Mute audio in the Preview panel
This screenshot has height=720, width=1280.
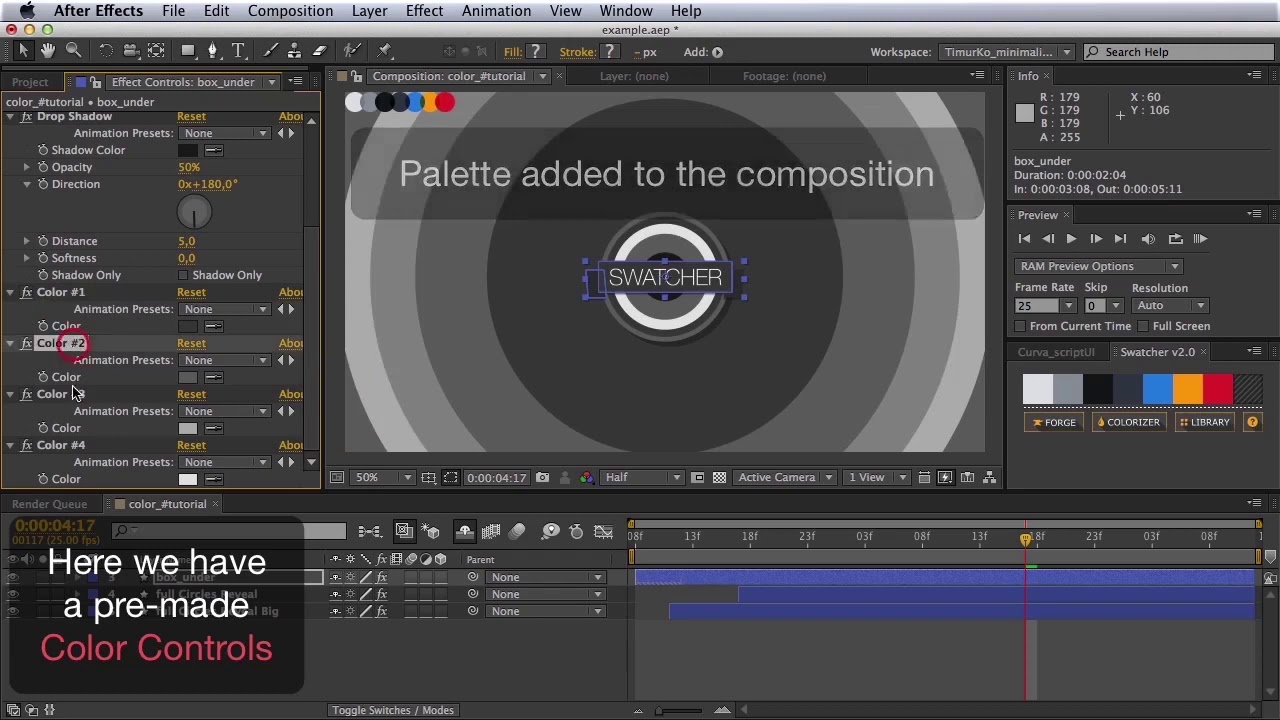1148,239
